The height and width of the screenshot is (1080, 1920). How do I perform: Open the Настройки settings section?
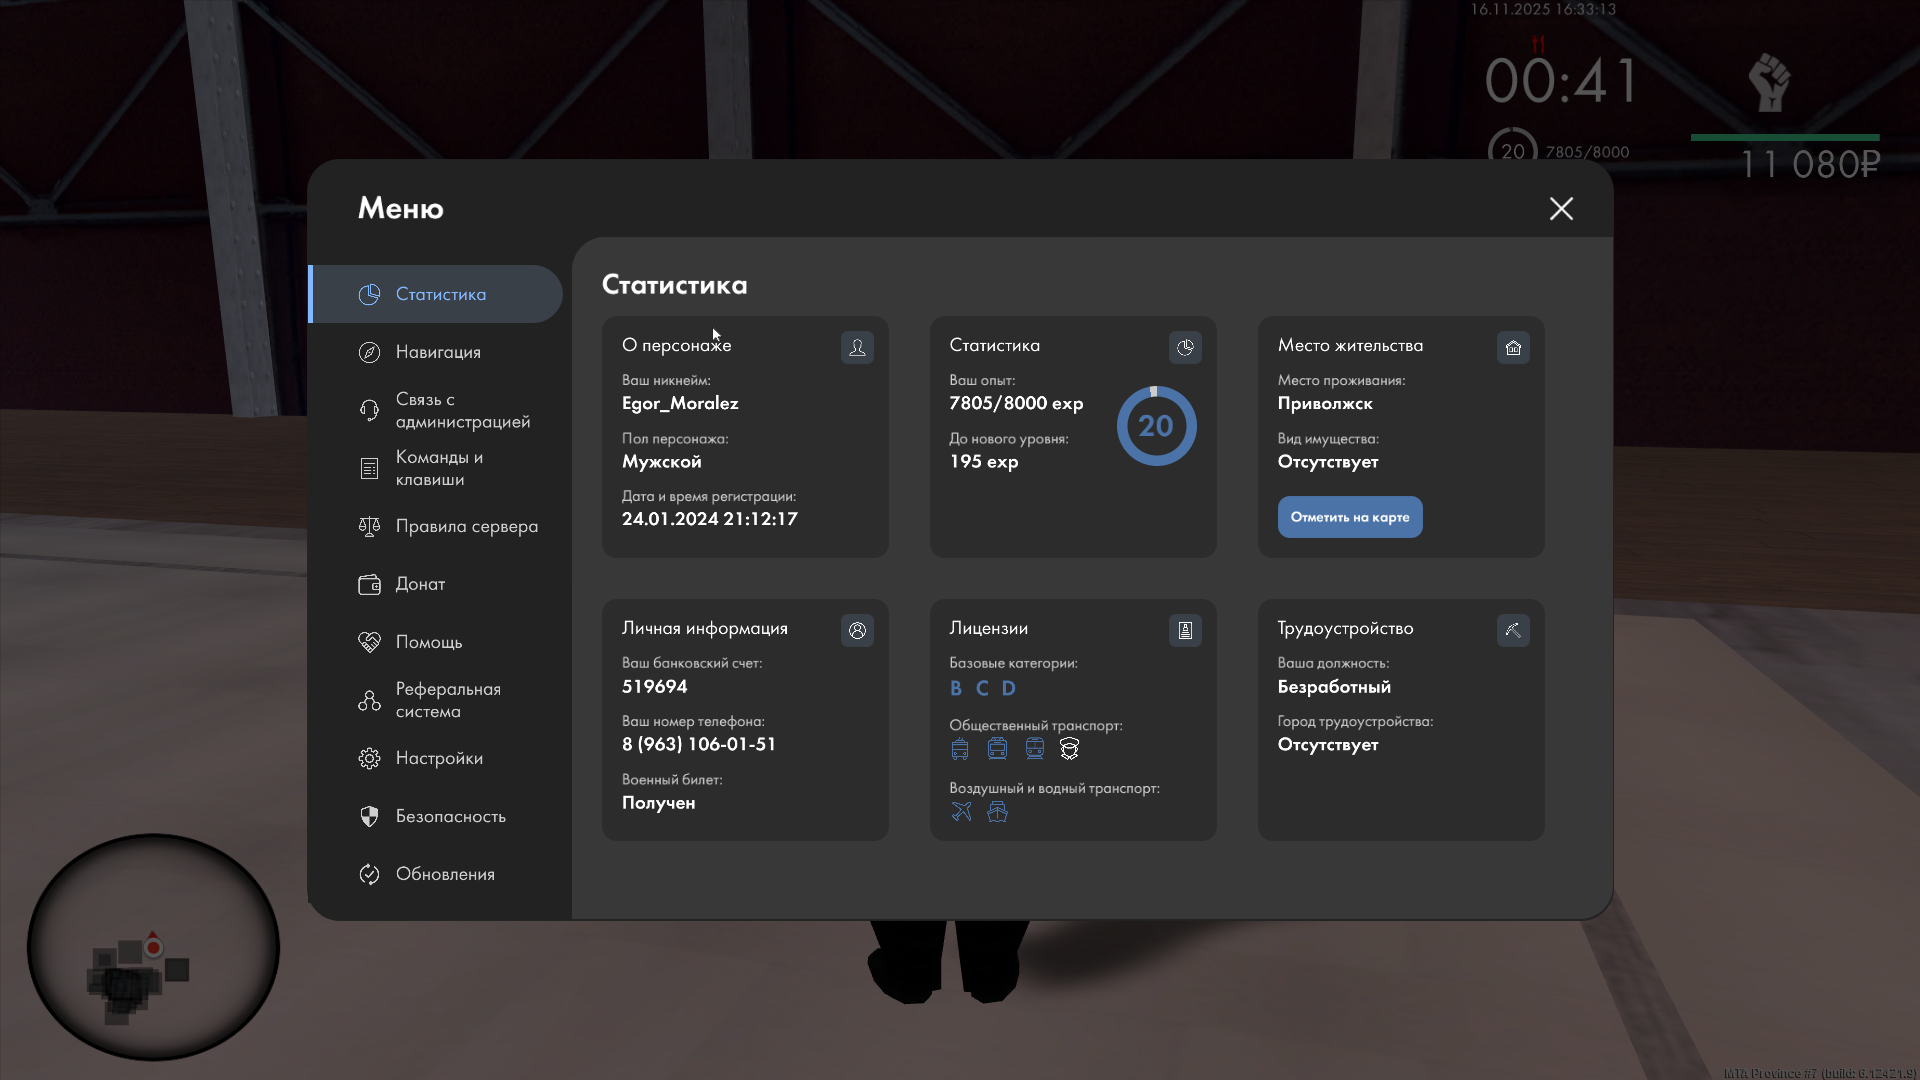pyautogui.click(x=438, y=758)
